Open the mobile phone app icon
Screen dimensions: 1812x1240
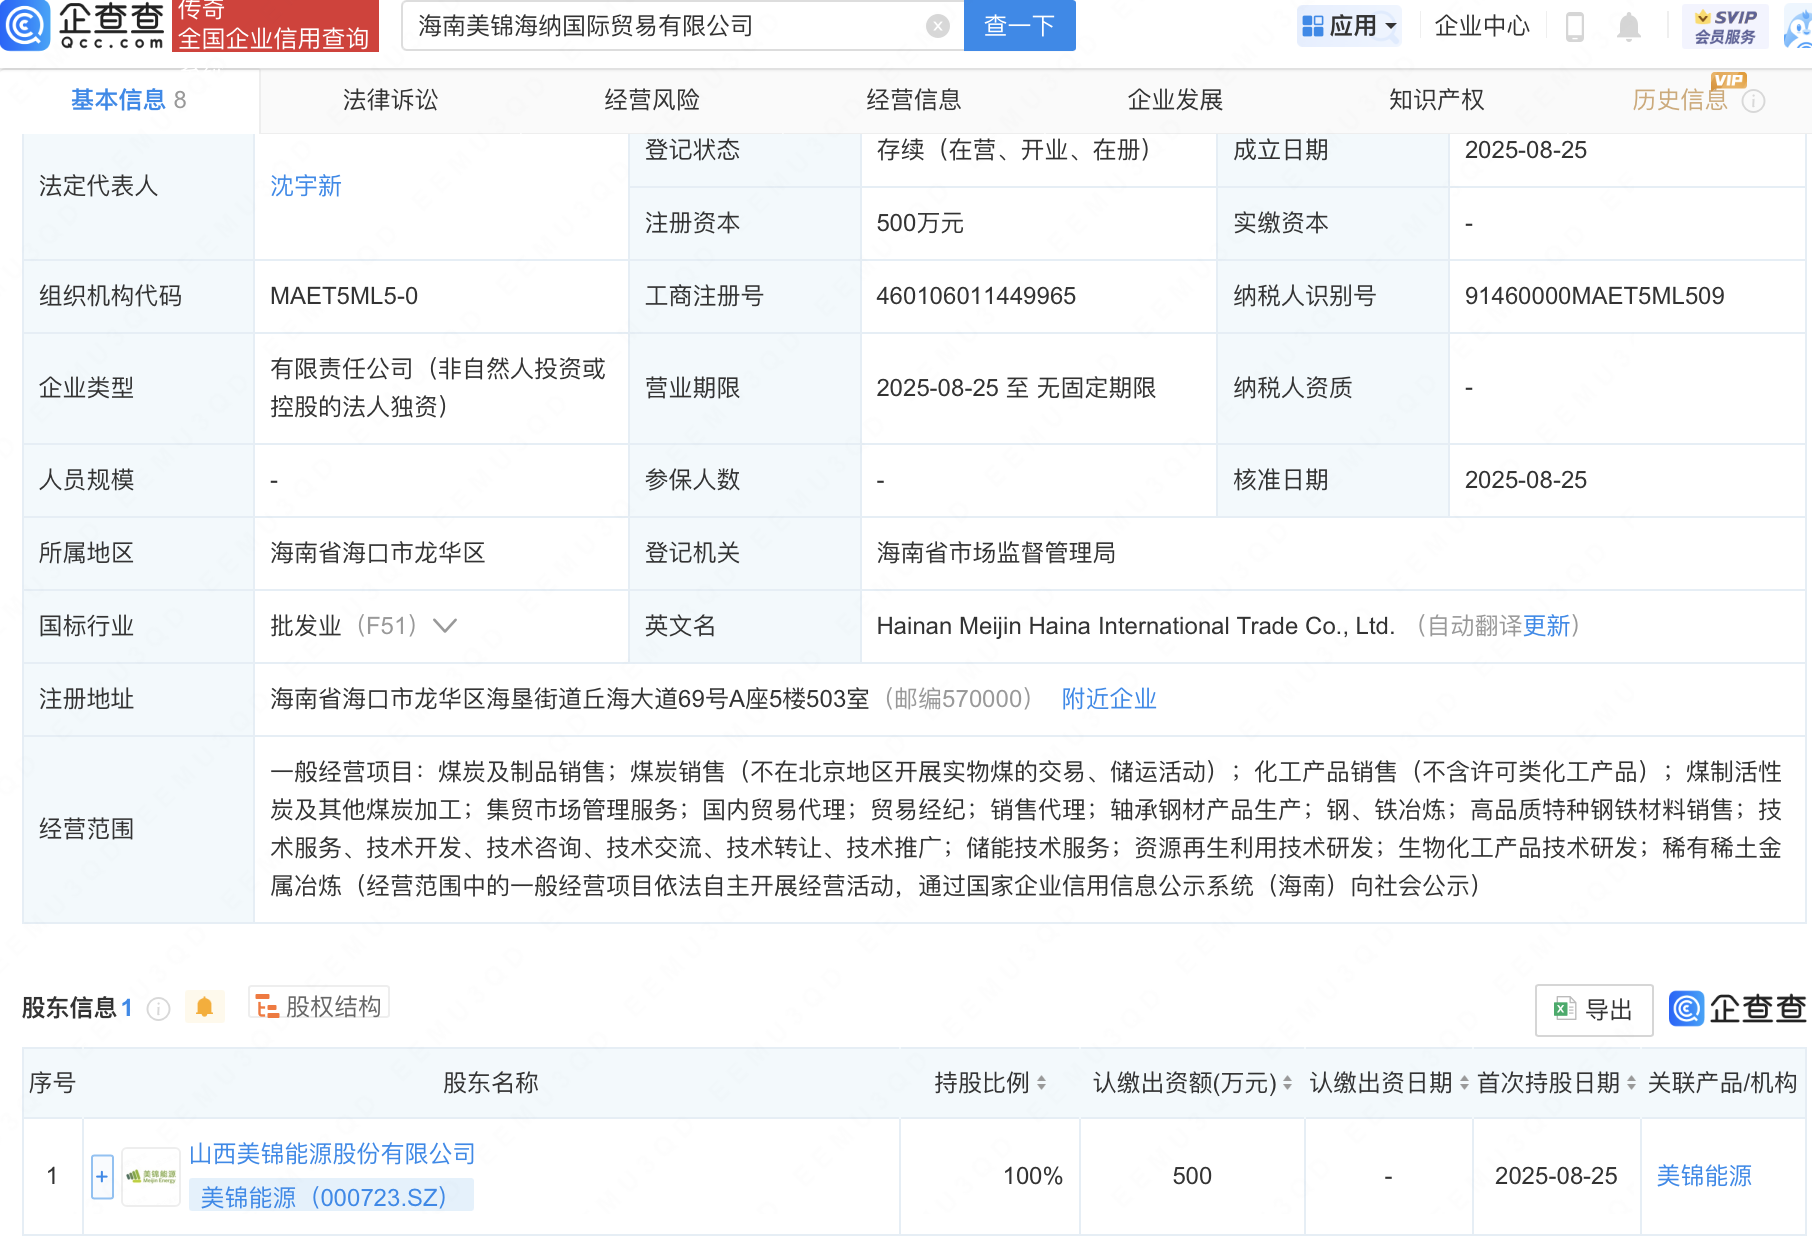(1574, 26)
